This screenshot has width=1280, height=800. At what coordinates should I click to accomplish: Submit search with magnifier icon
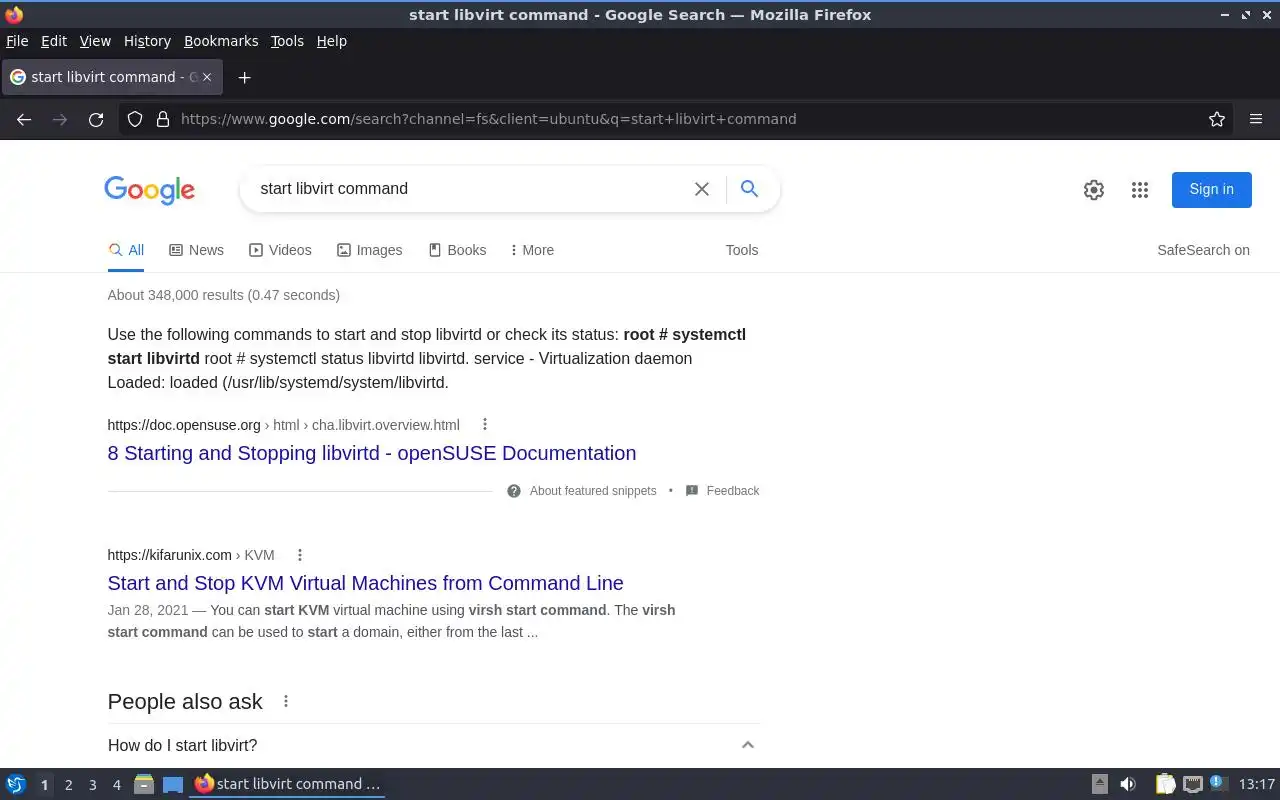tap(749, 188)
